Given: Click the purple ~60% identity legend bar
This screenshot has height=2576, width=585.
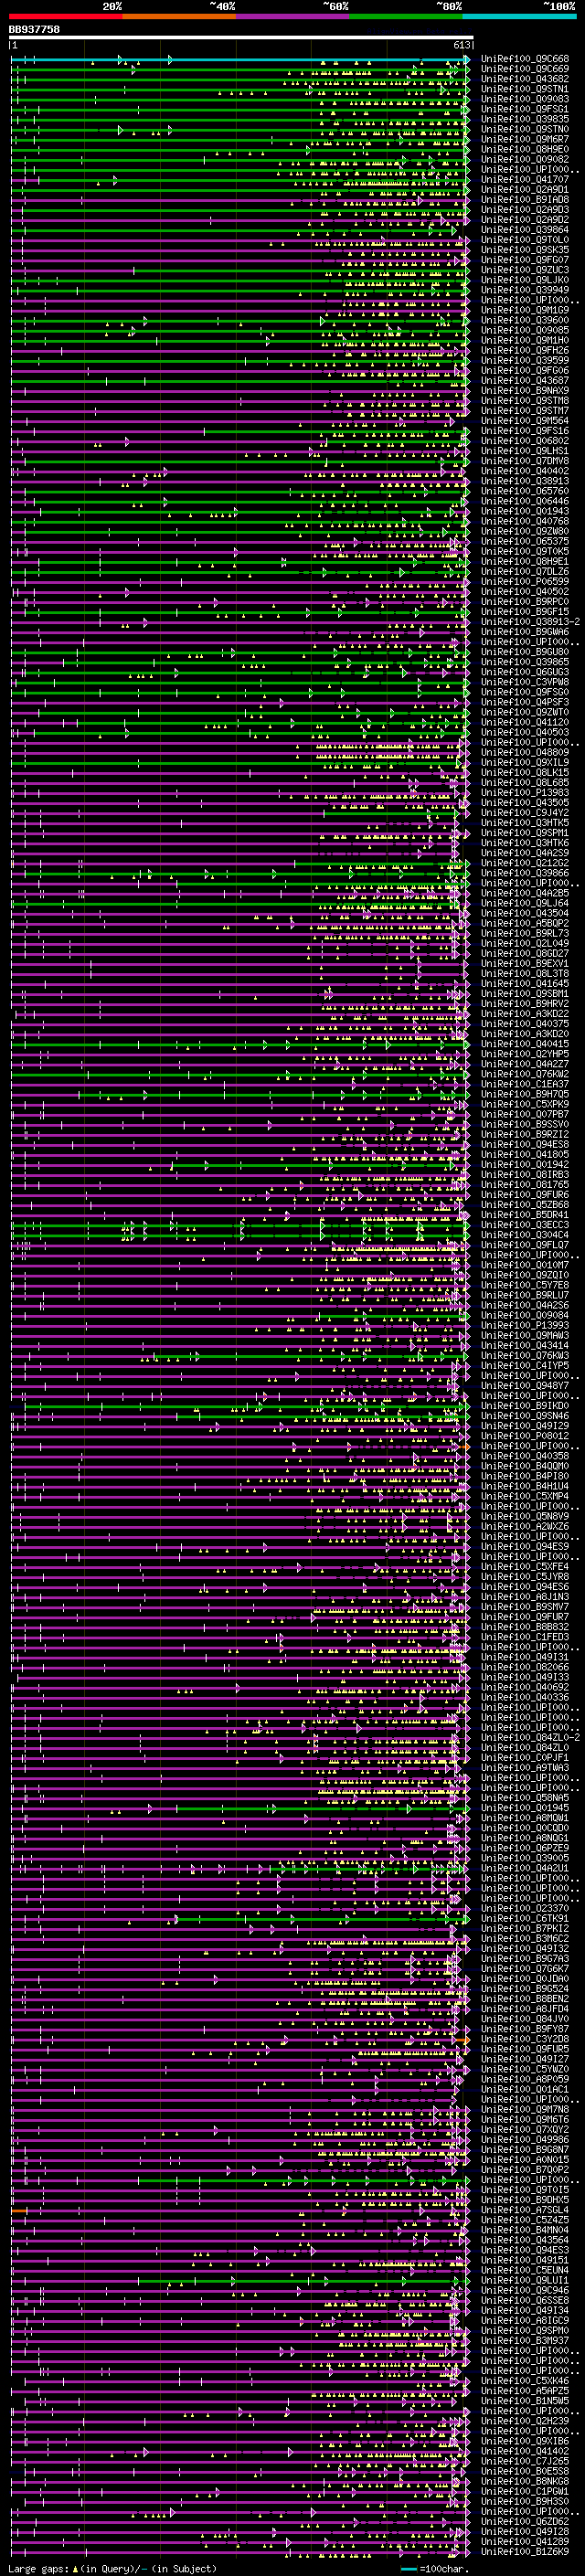Looking at the screenshot, I should [x=292, y=16].
